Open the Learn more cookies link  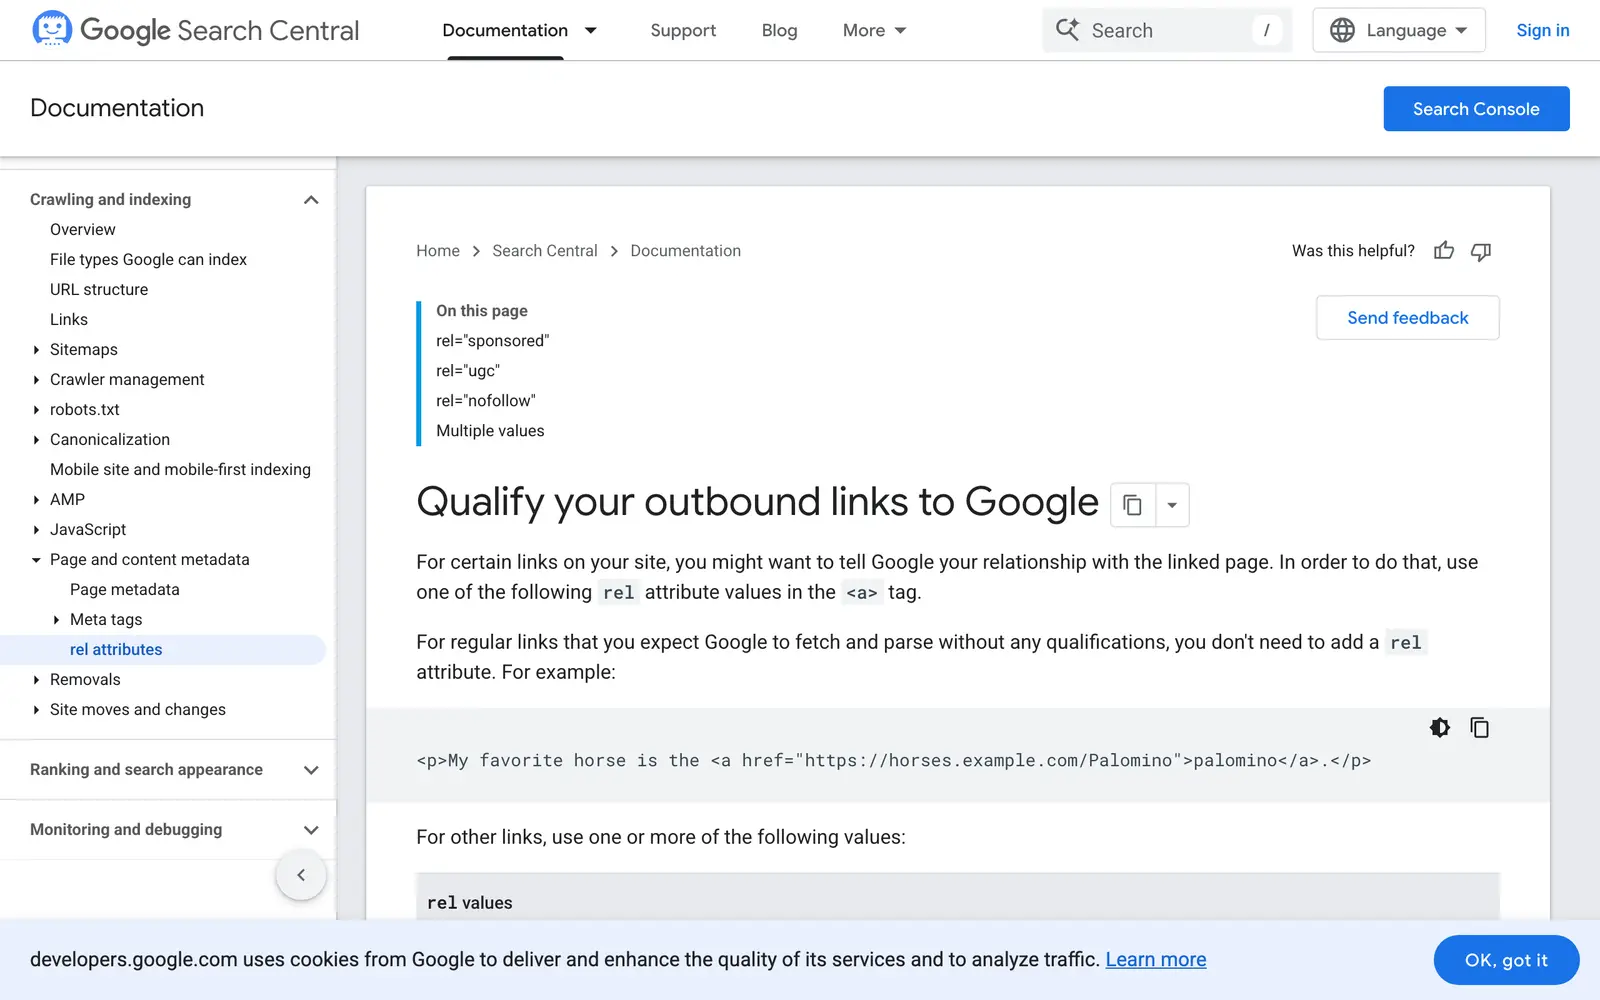coord(1156,960)
